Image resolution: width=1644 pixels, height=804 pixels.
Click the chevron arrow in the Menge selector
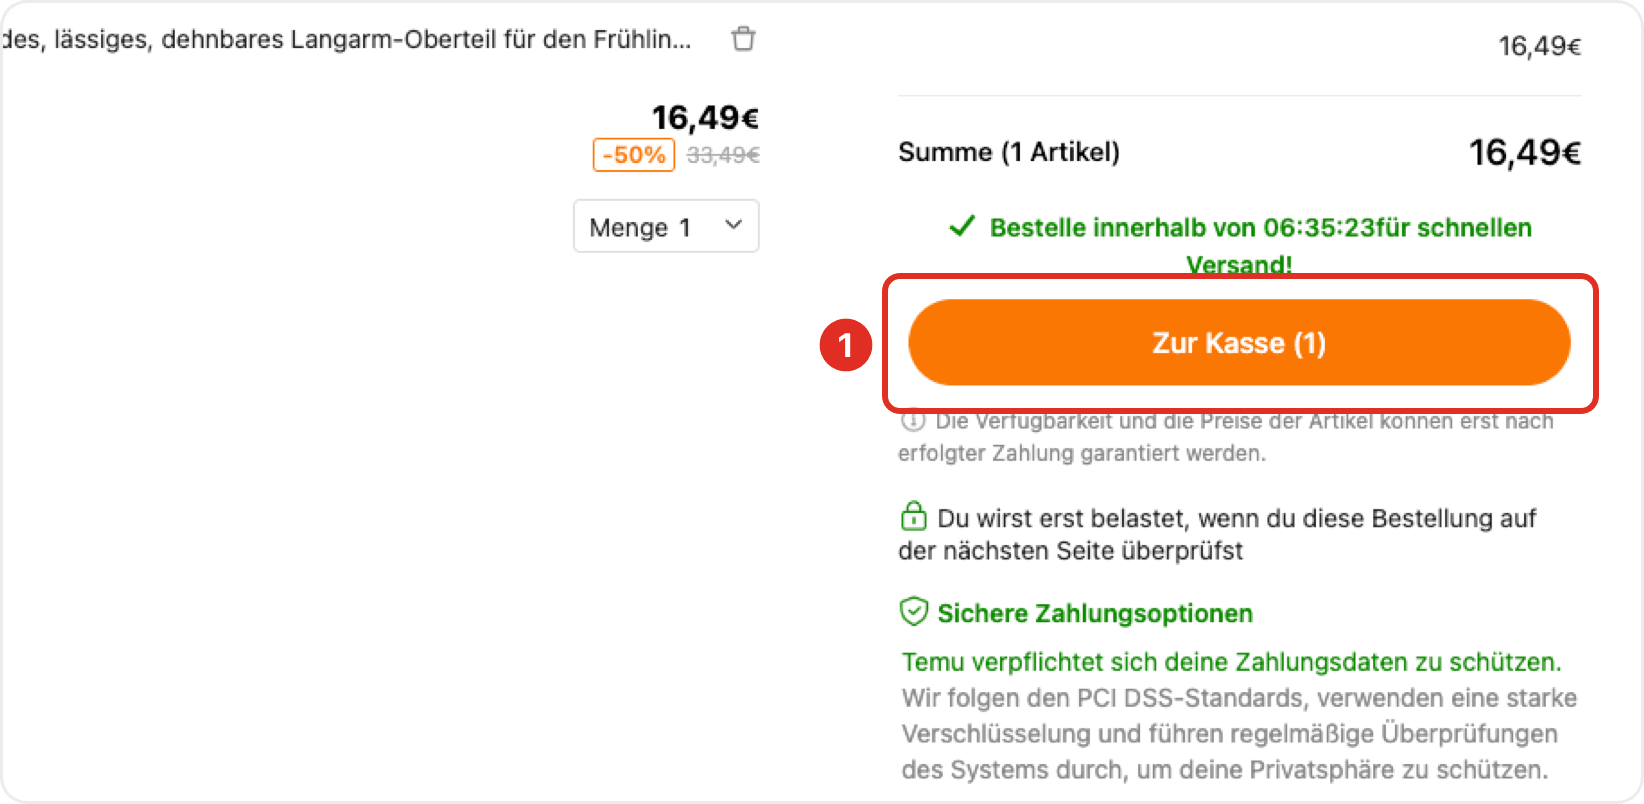coord(733,225)
